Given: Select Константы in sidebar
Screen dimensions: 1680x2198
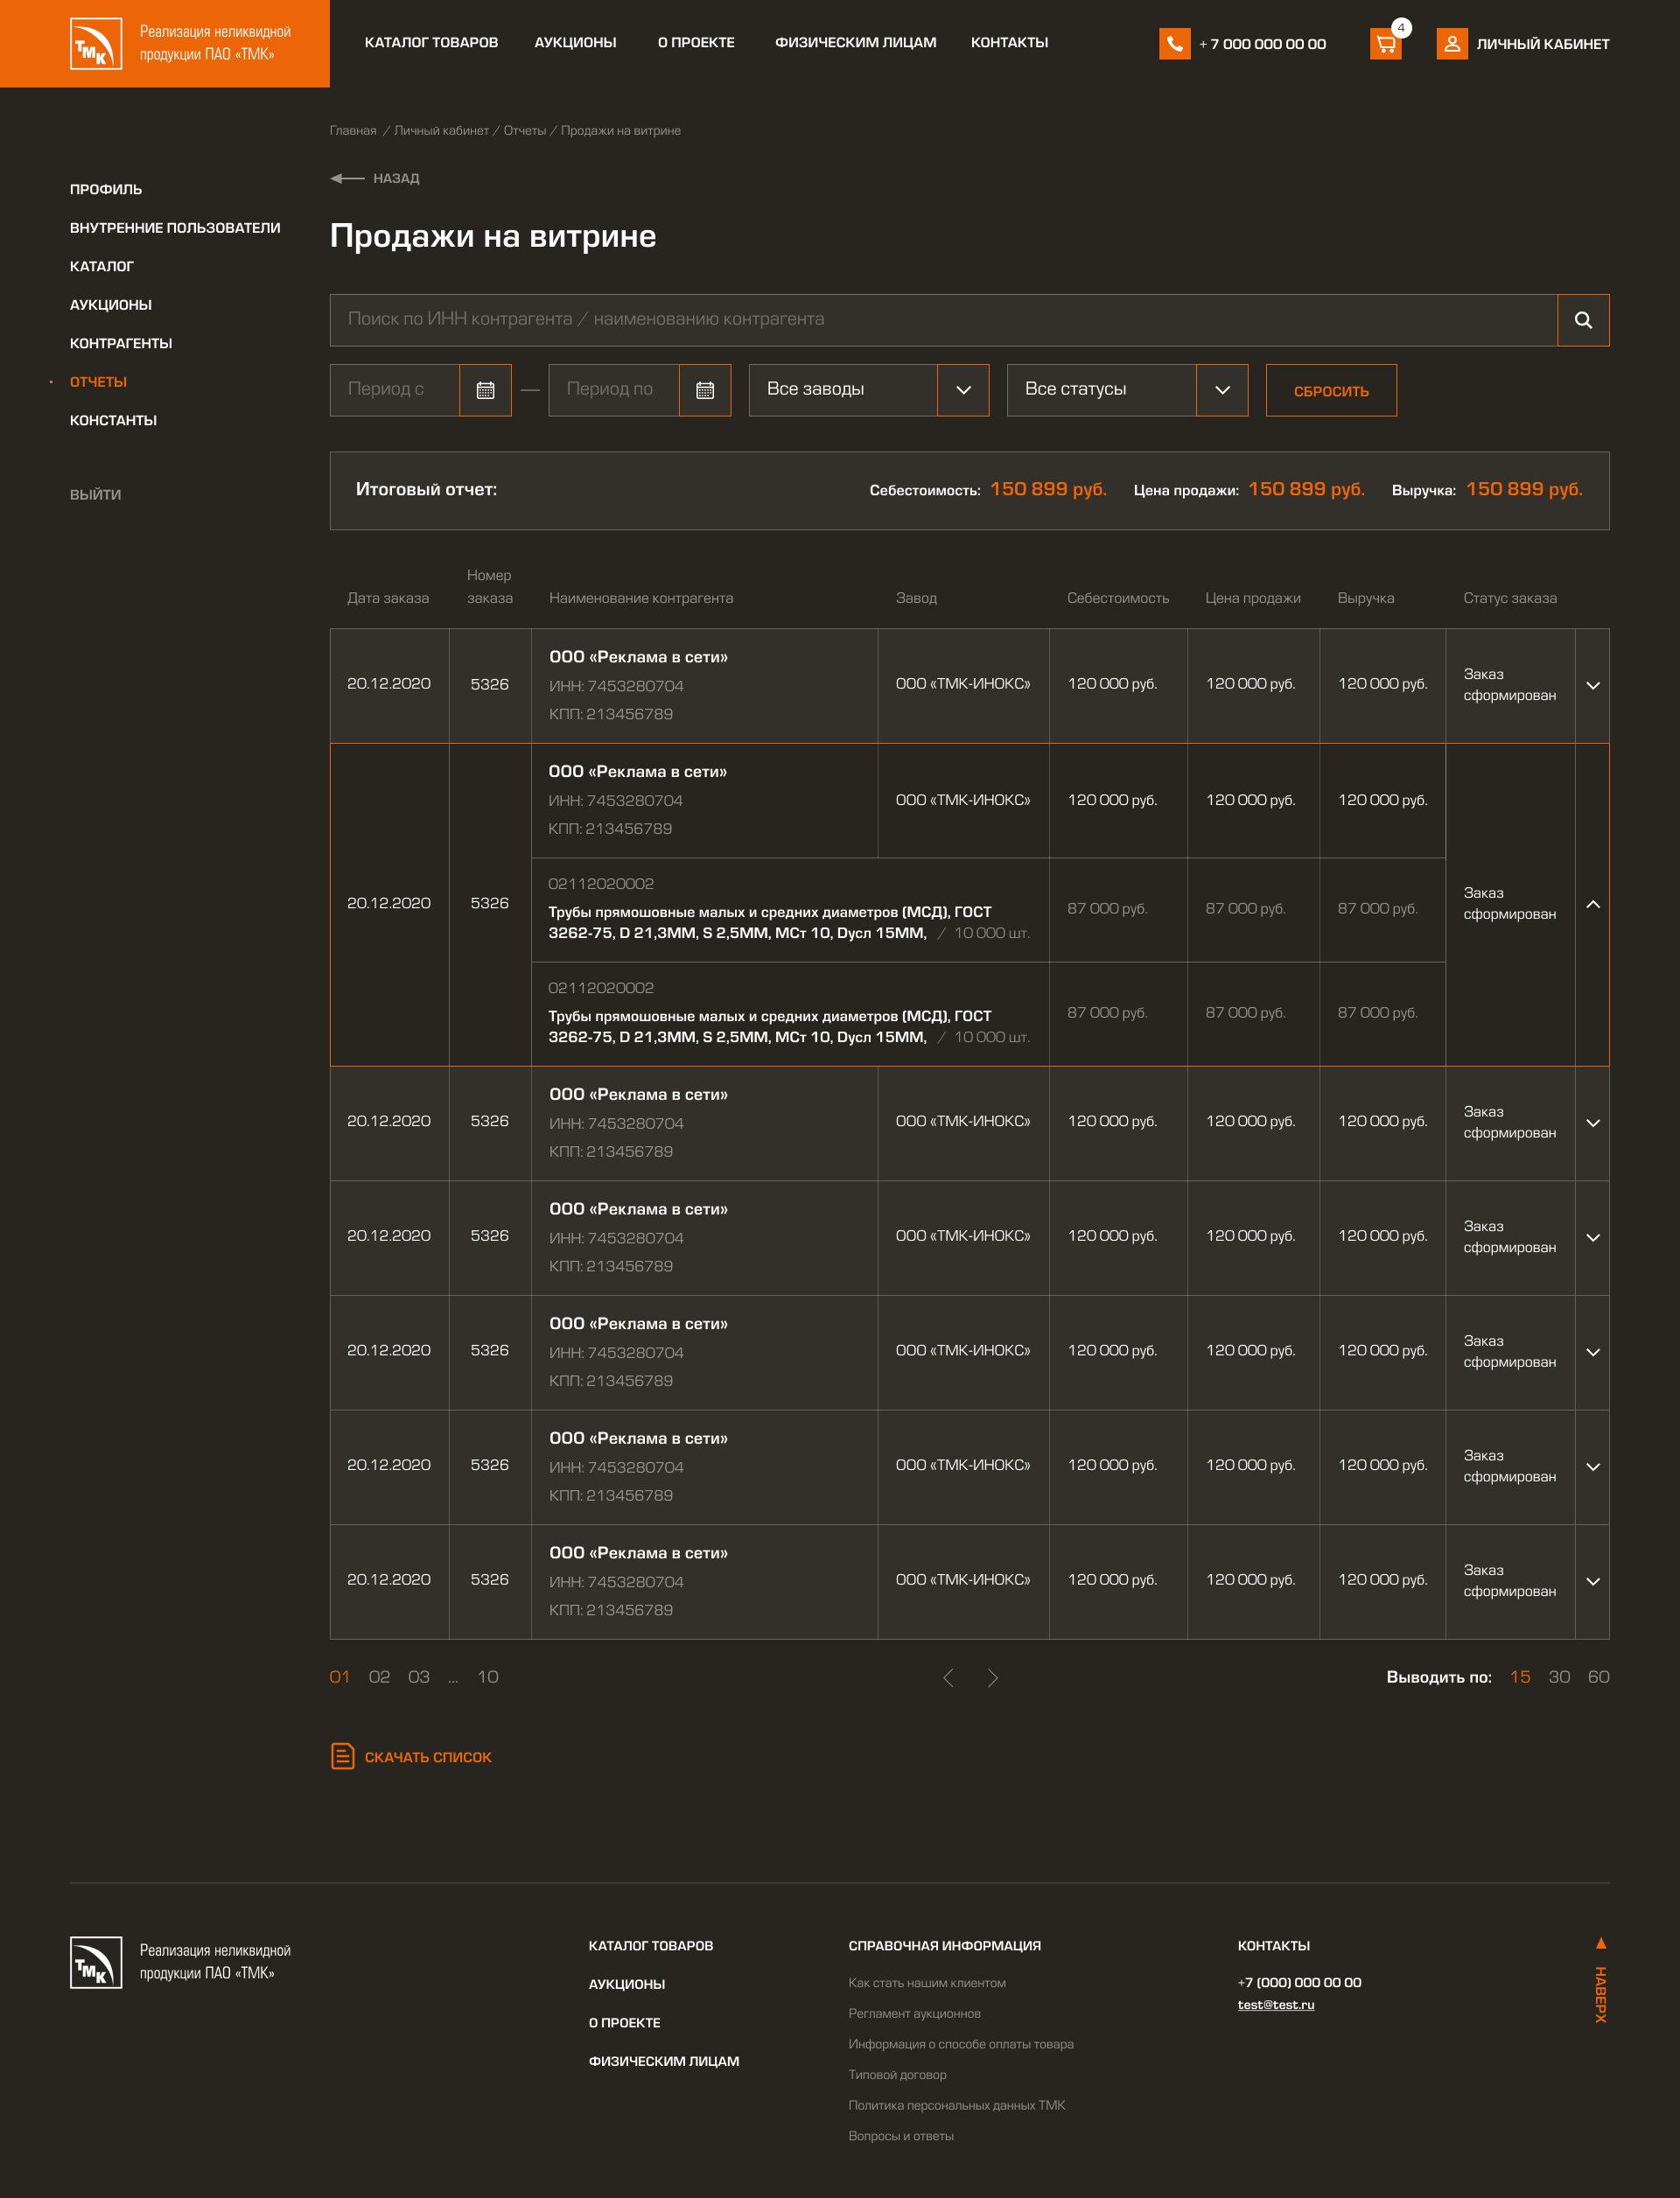Looking at the screenshot, I should pyautogui.click(x=113, y=420).
